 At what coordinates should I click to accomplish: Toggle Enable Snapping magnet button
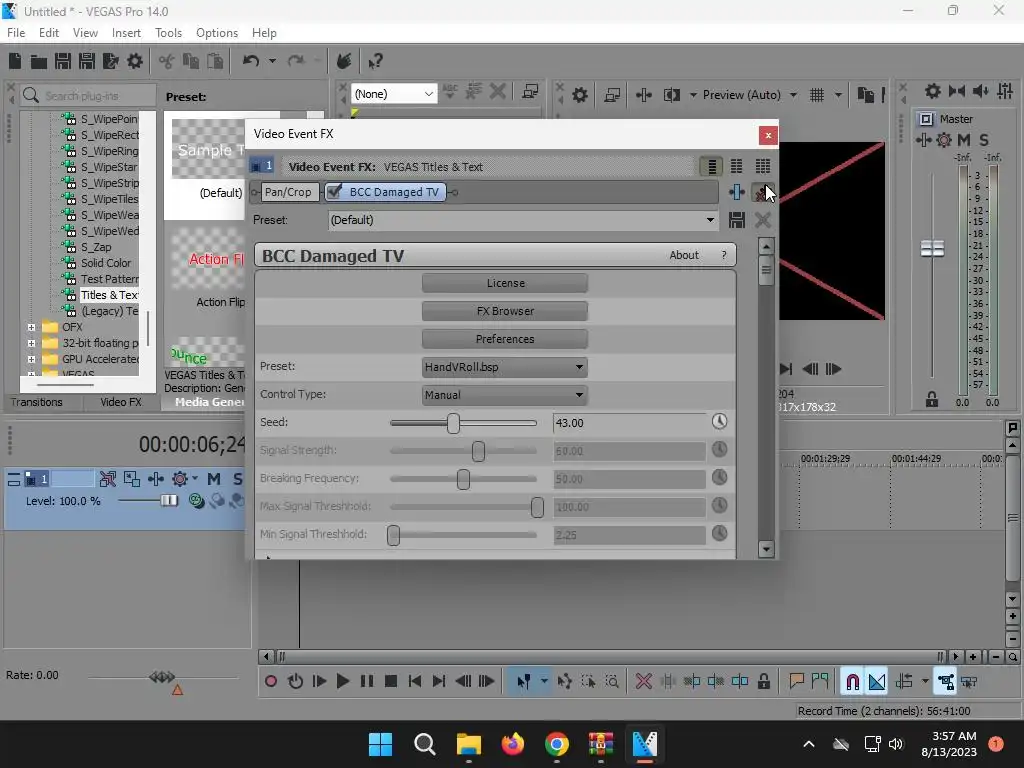click(x=852, y=682)
